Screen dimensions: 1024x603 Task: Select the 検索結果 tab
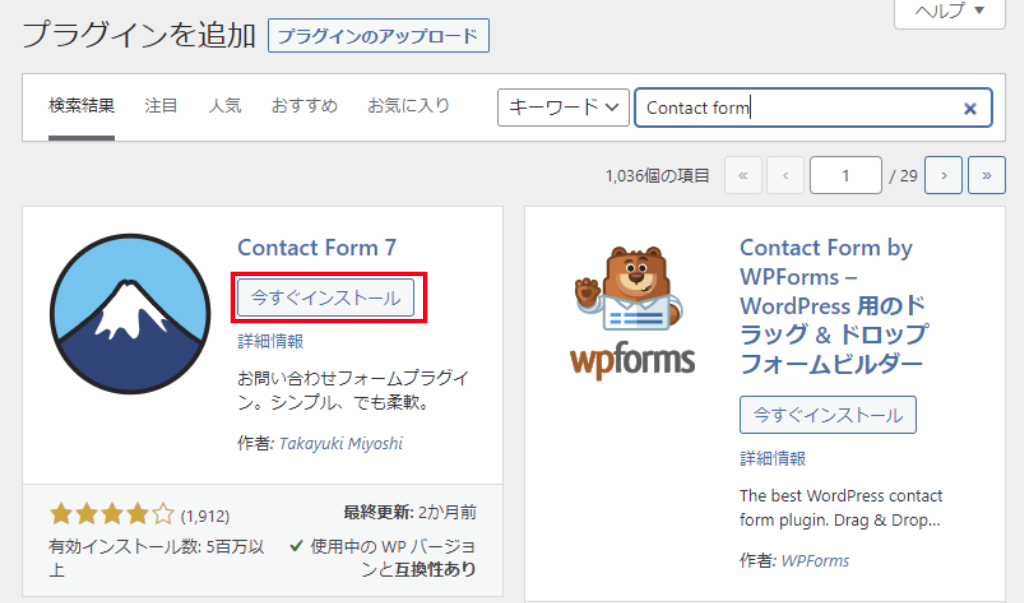pos(82,106)
